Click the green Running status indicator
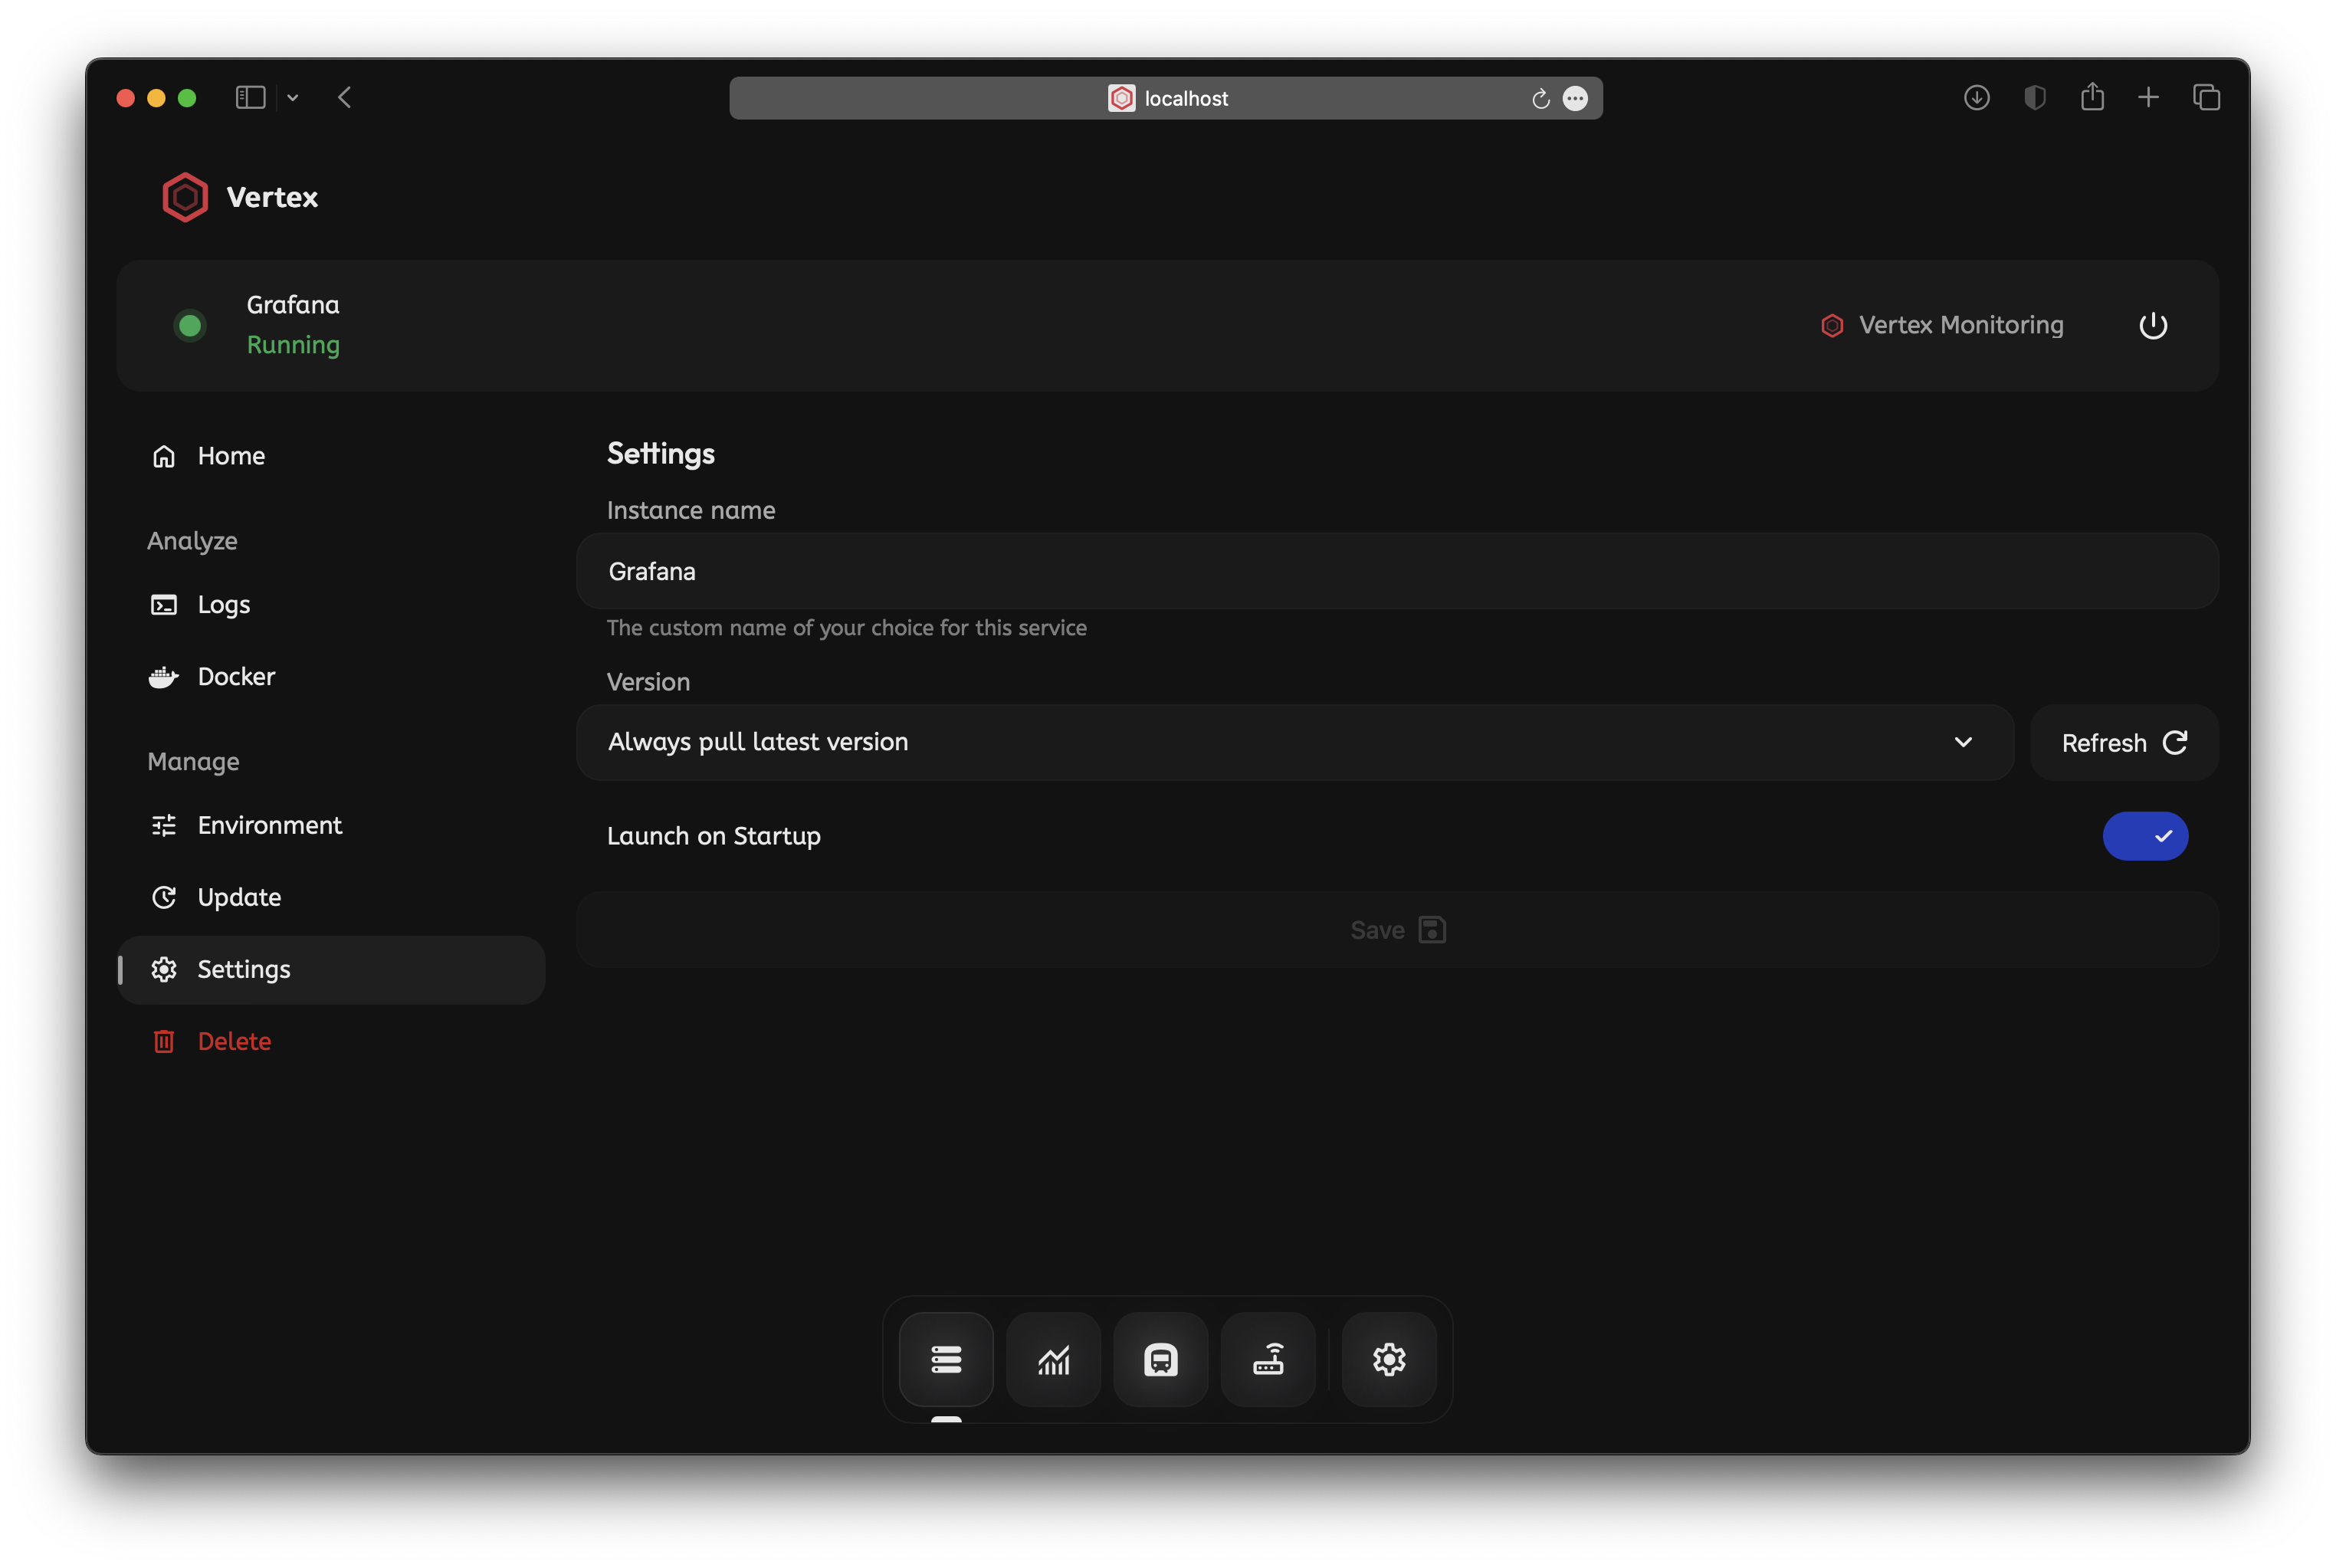The image size is (2336, 1568). point(190,325)
